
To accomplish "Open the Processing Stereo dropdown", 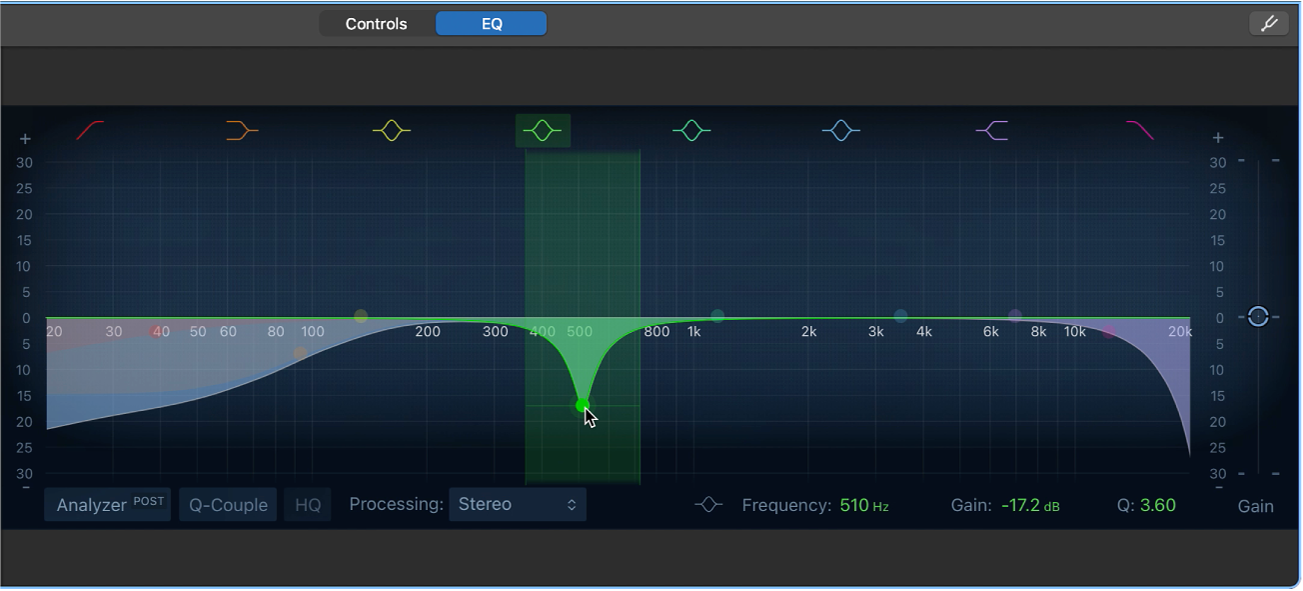I will [x=517, y=504].
